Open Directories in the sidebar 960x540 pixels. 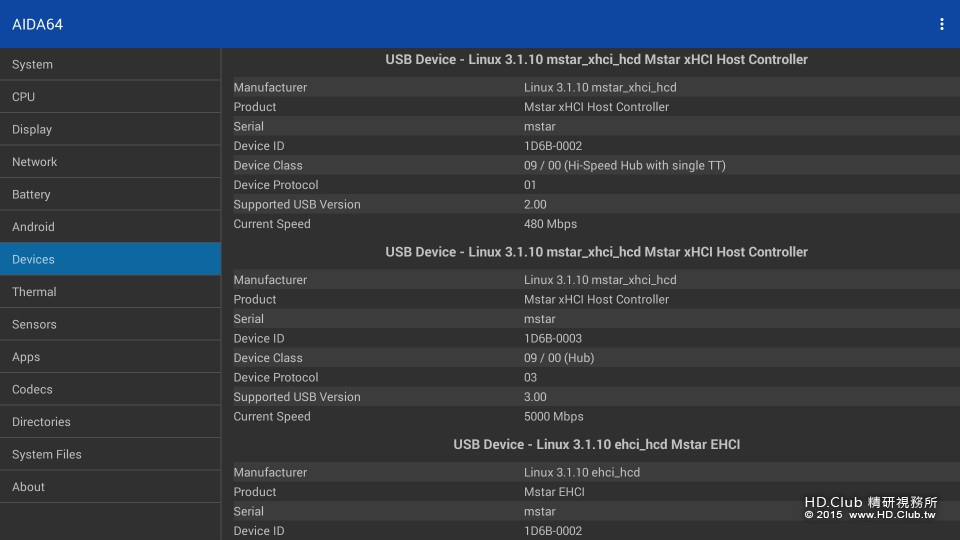pyautogui.click(x=110, y=421)
